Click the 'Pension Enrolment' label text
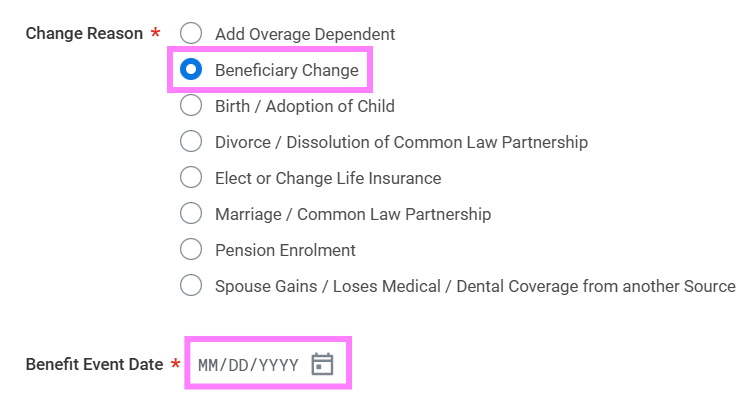This screenshot has height=406, width=754. [x=285, y=250]
